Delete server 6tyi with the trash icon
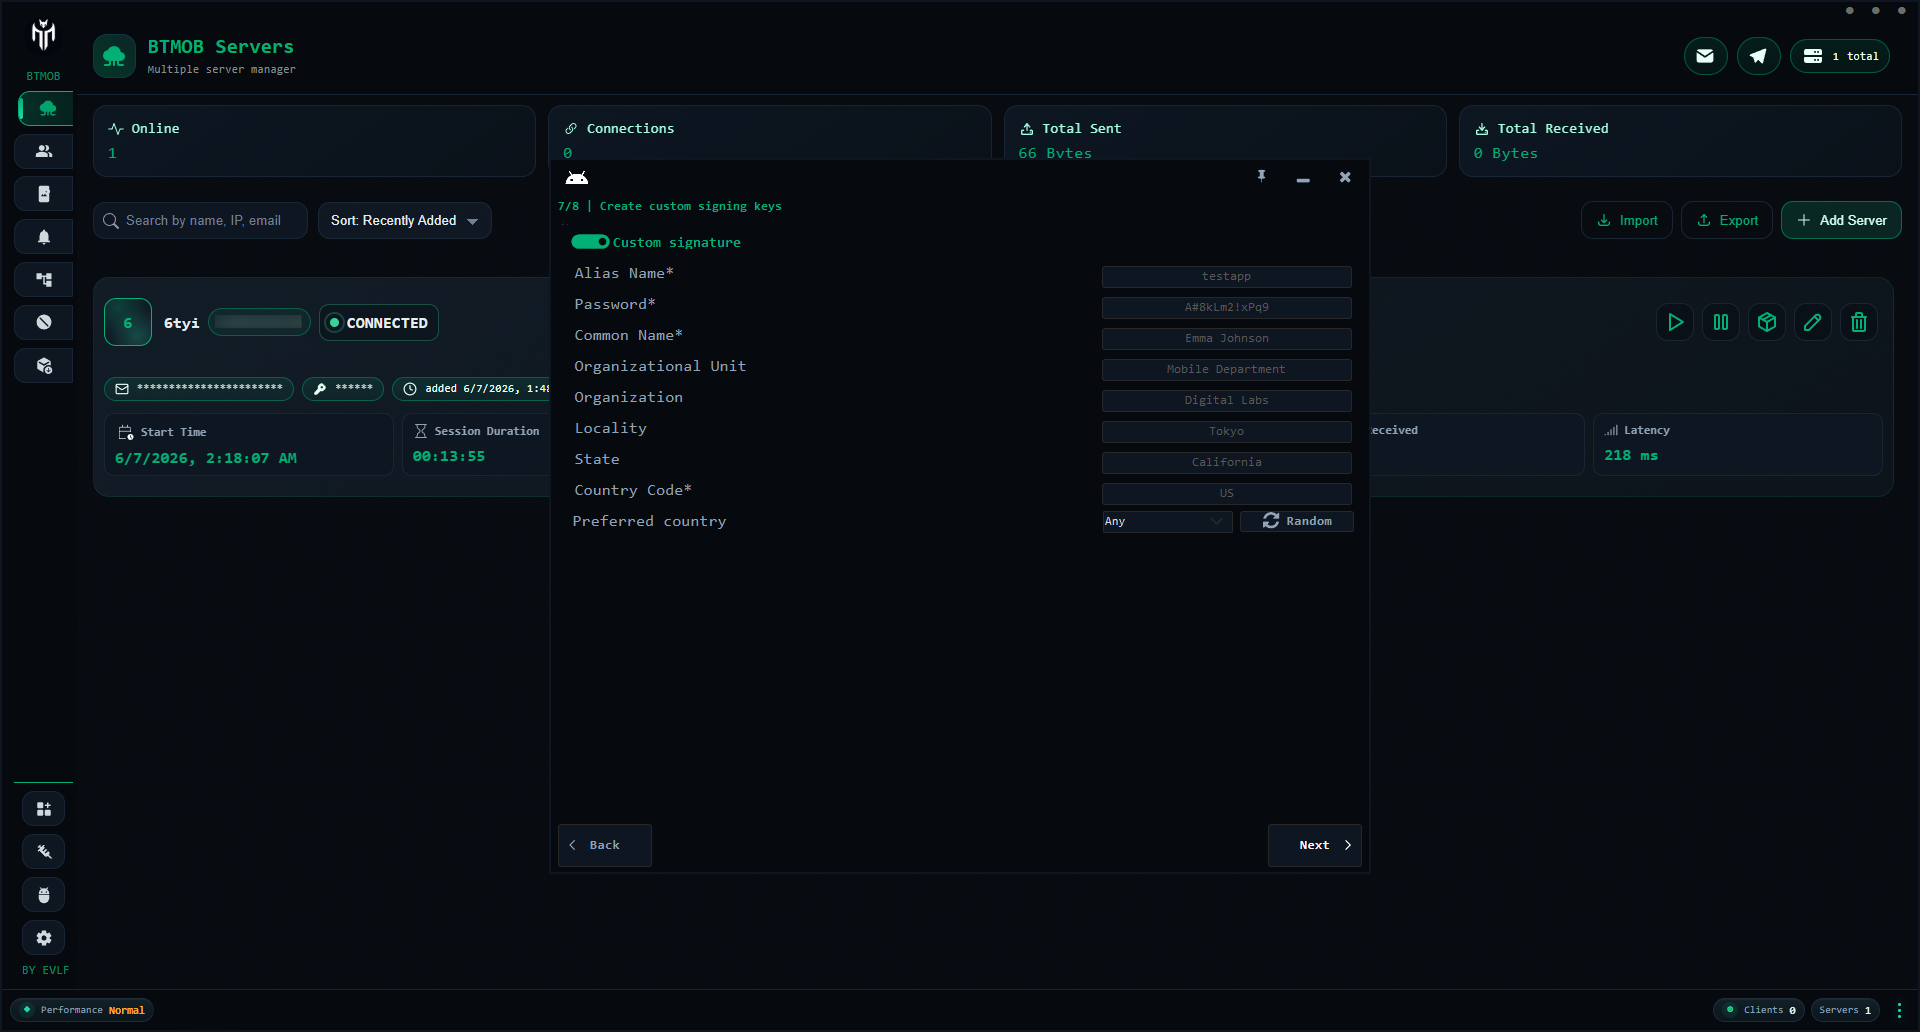1920x1032 pixels. [x=1859, y=322]
